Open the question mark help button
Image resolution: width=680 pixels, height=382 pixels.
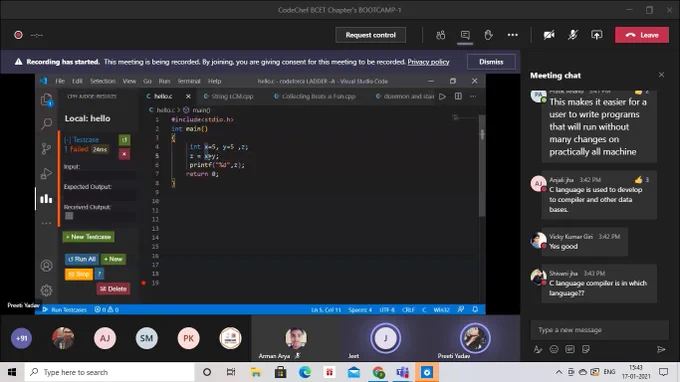click(99, 274)
